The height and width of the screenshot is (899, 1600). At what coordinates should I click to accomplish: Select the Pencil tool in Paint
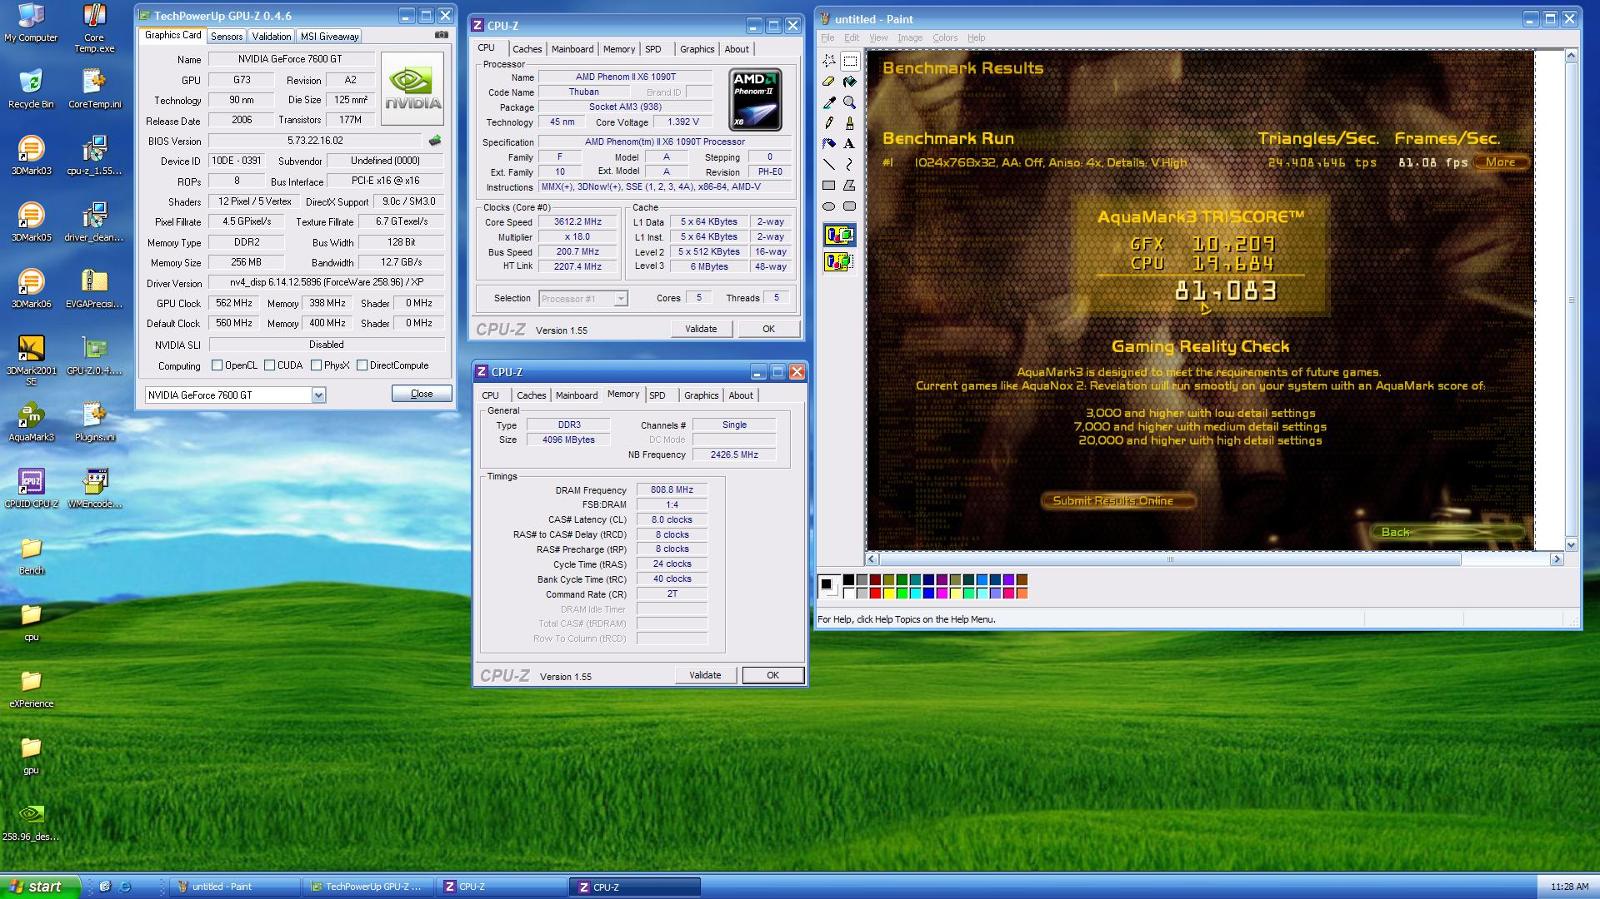(x=829, y=122)
